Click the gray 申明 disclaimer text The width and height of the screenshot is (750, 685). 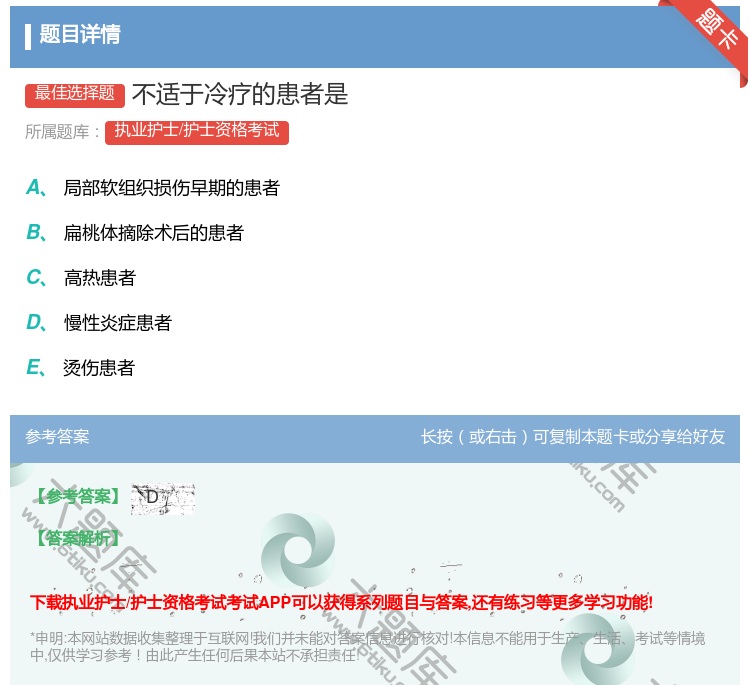[367, 647]
